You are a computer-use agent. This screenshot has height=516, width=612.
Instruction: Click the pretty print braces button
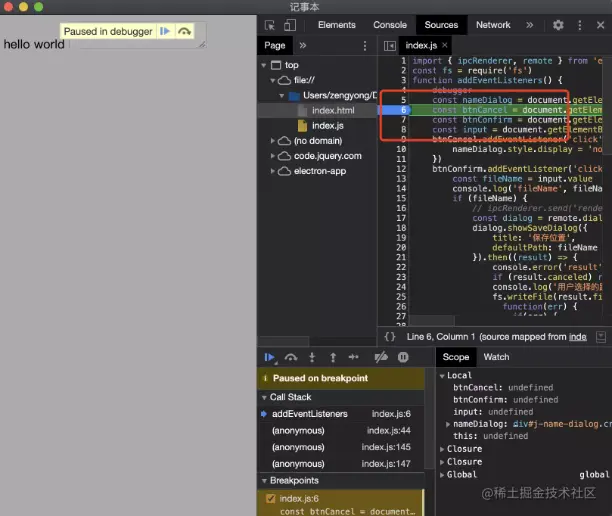point(390,336)
